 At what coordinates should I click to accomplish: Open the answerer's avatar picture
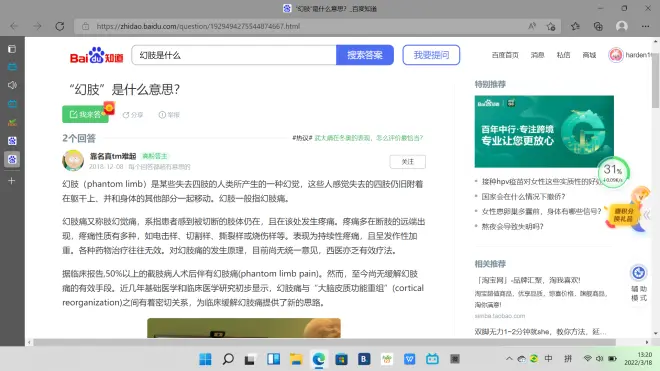click(x=73, y=160)
